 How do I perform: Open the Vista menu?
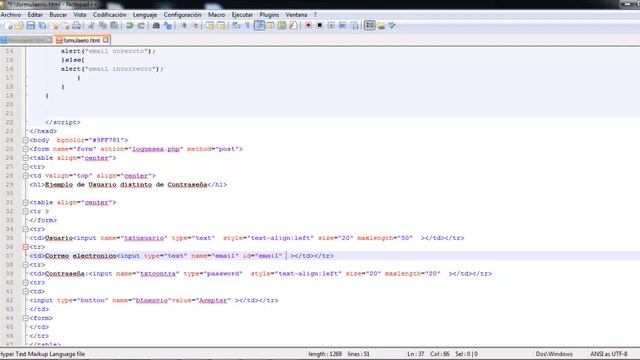coord(80,15)
